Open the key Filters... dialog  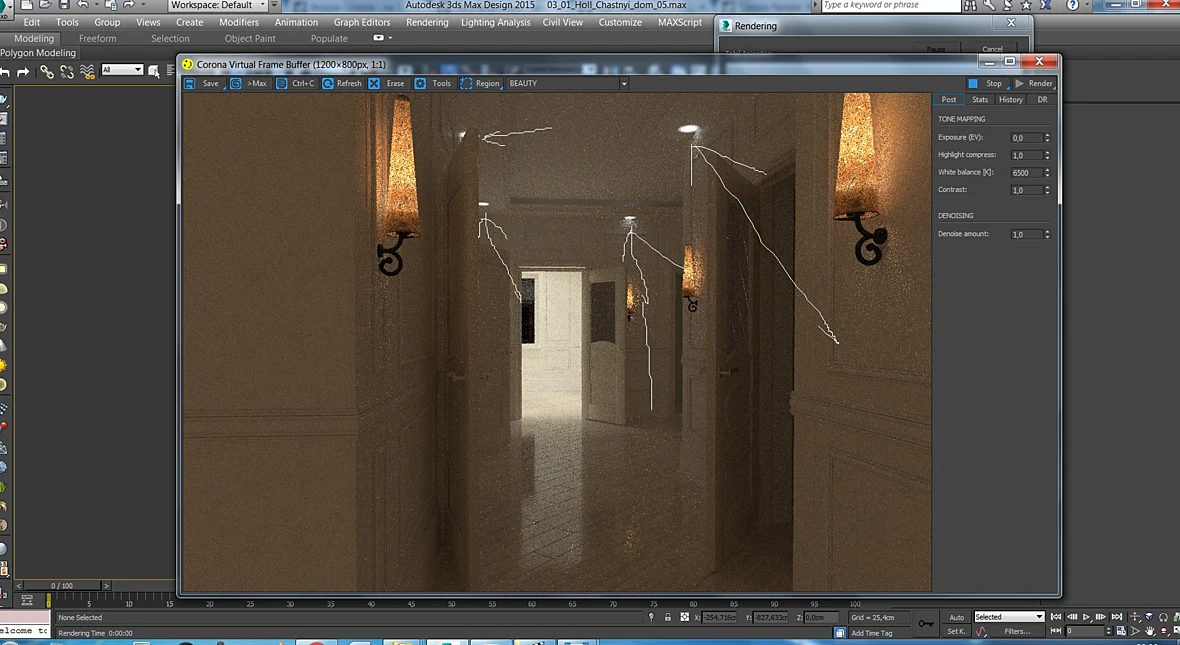1017,631
